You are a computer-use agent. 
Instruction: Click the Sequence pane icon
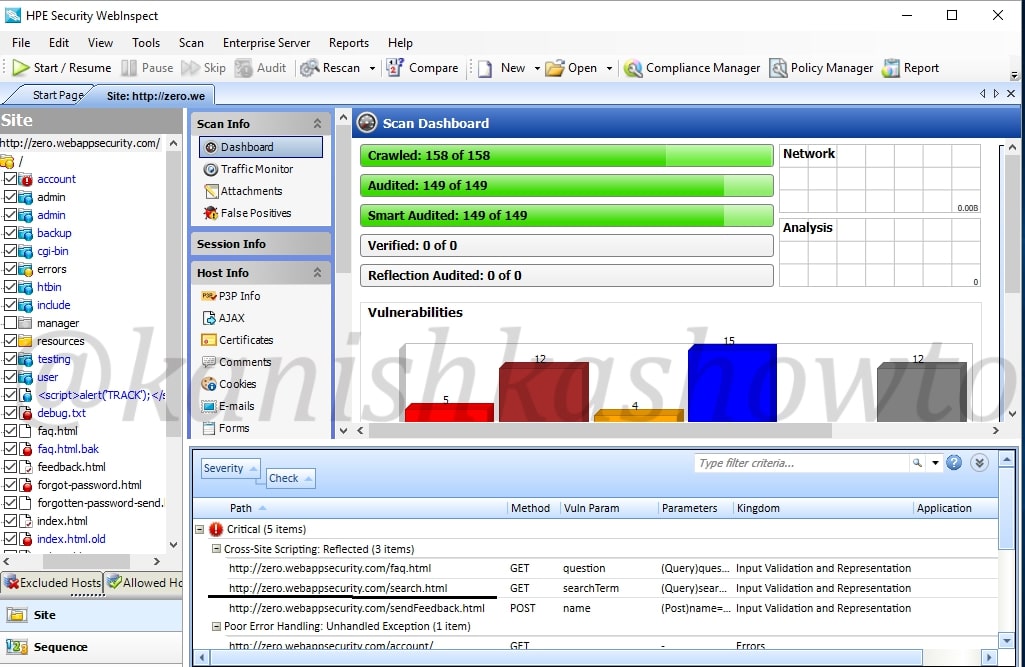pos(16,647)
